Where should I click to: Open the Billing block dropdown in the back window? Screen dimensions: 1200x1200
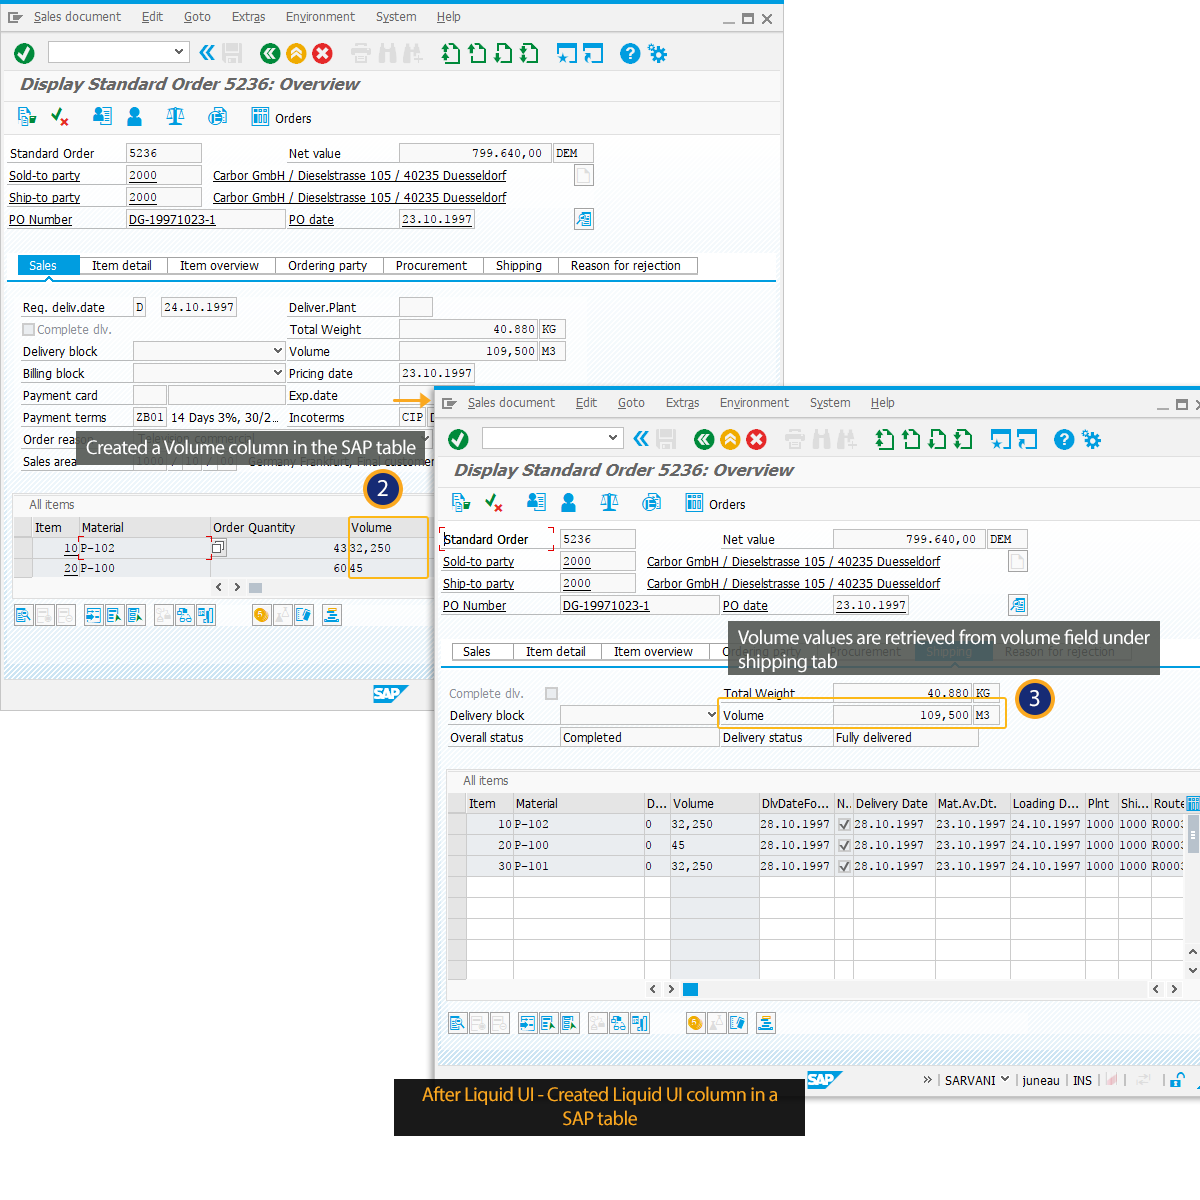point(278,372)
